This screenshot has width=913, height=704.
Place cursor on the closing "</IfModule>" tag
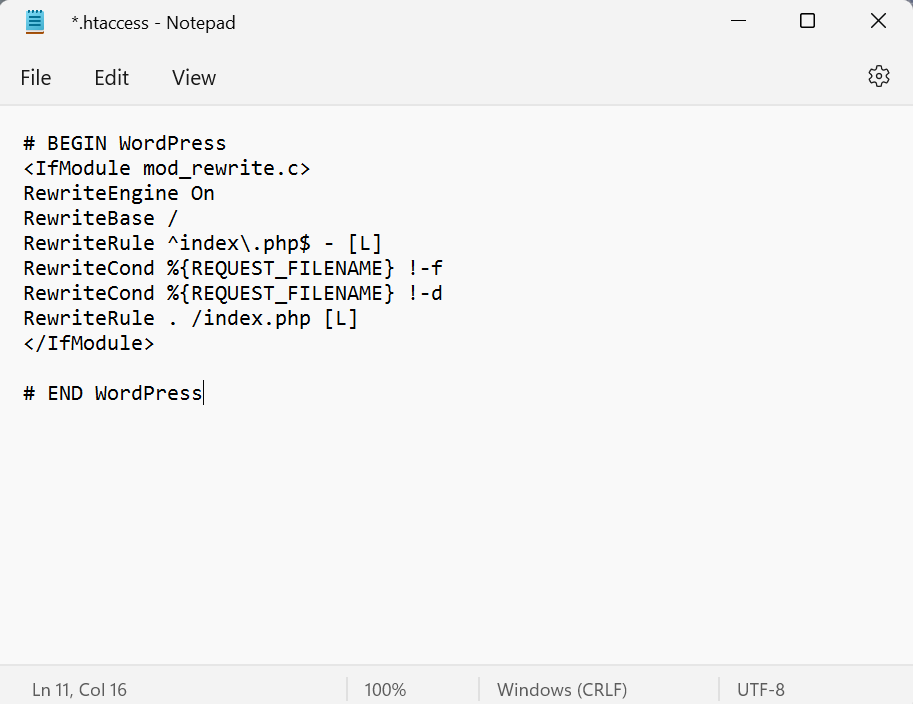(89, 343)
